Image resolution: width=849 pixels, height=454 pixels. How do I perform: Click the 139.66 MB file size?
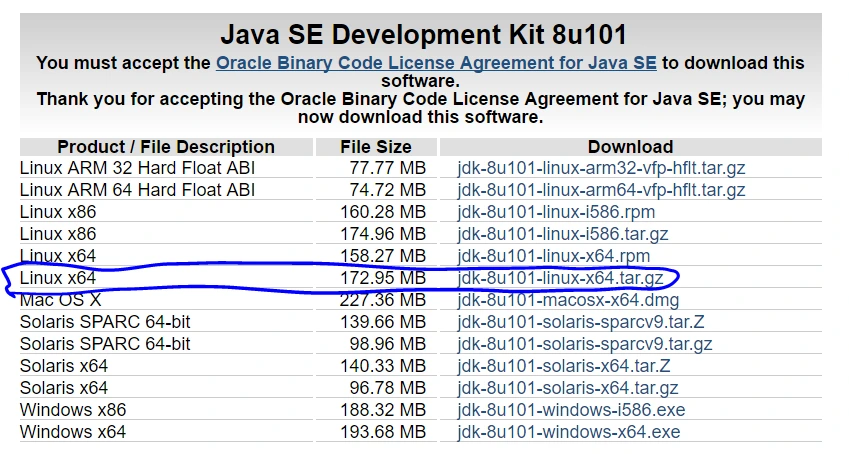pyautogui.click(x=383, y=322)
